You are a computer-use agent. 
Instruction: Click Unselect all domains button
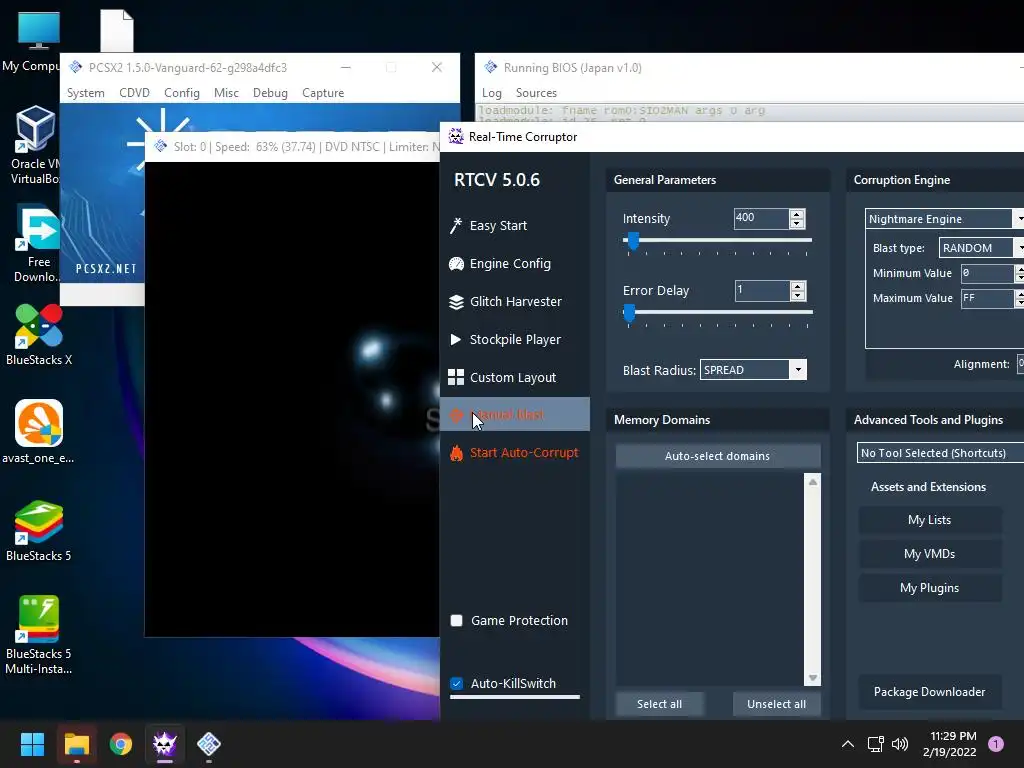(x=776, y=704)
